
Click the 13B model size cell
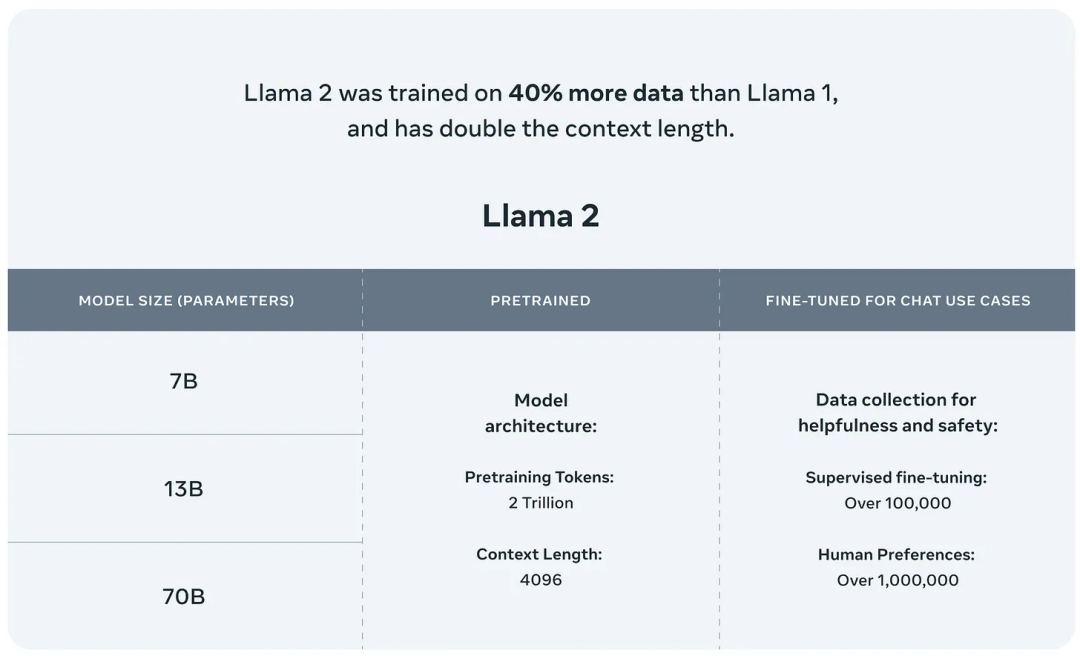[x=184, y=489]
